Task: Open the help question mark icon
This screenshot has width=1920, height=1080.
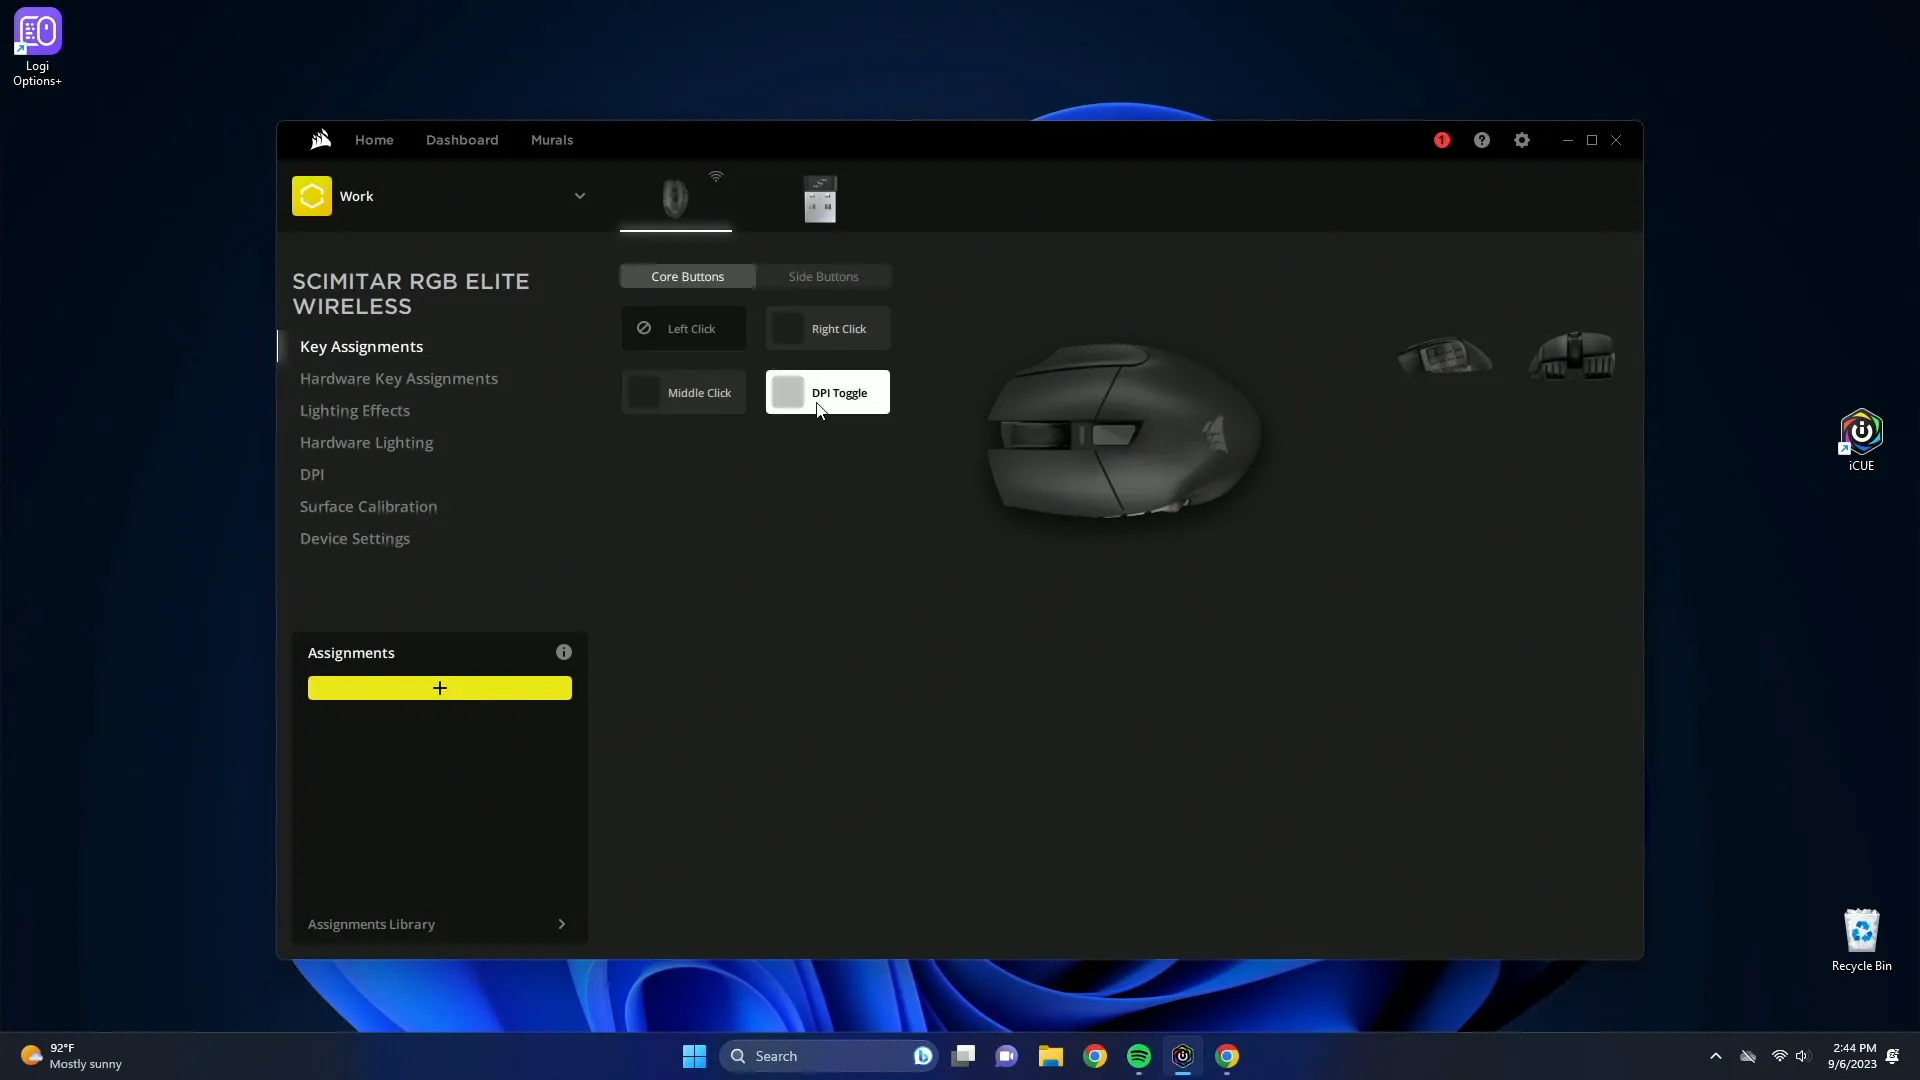Action: pos(1481,140)
